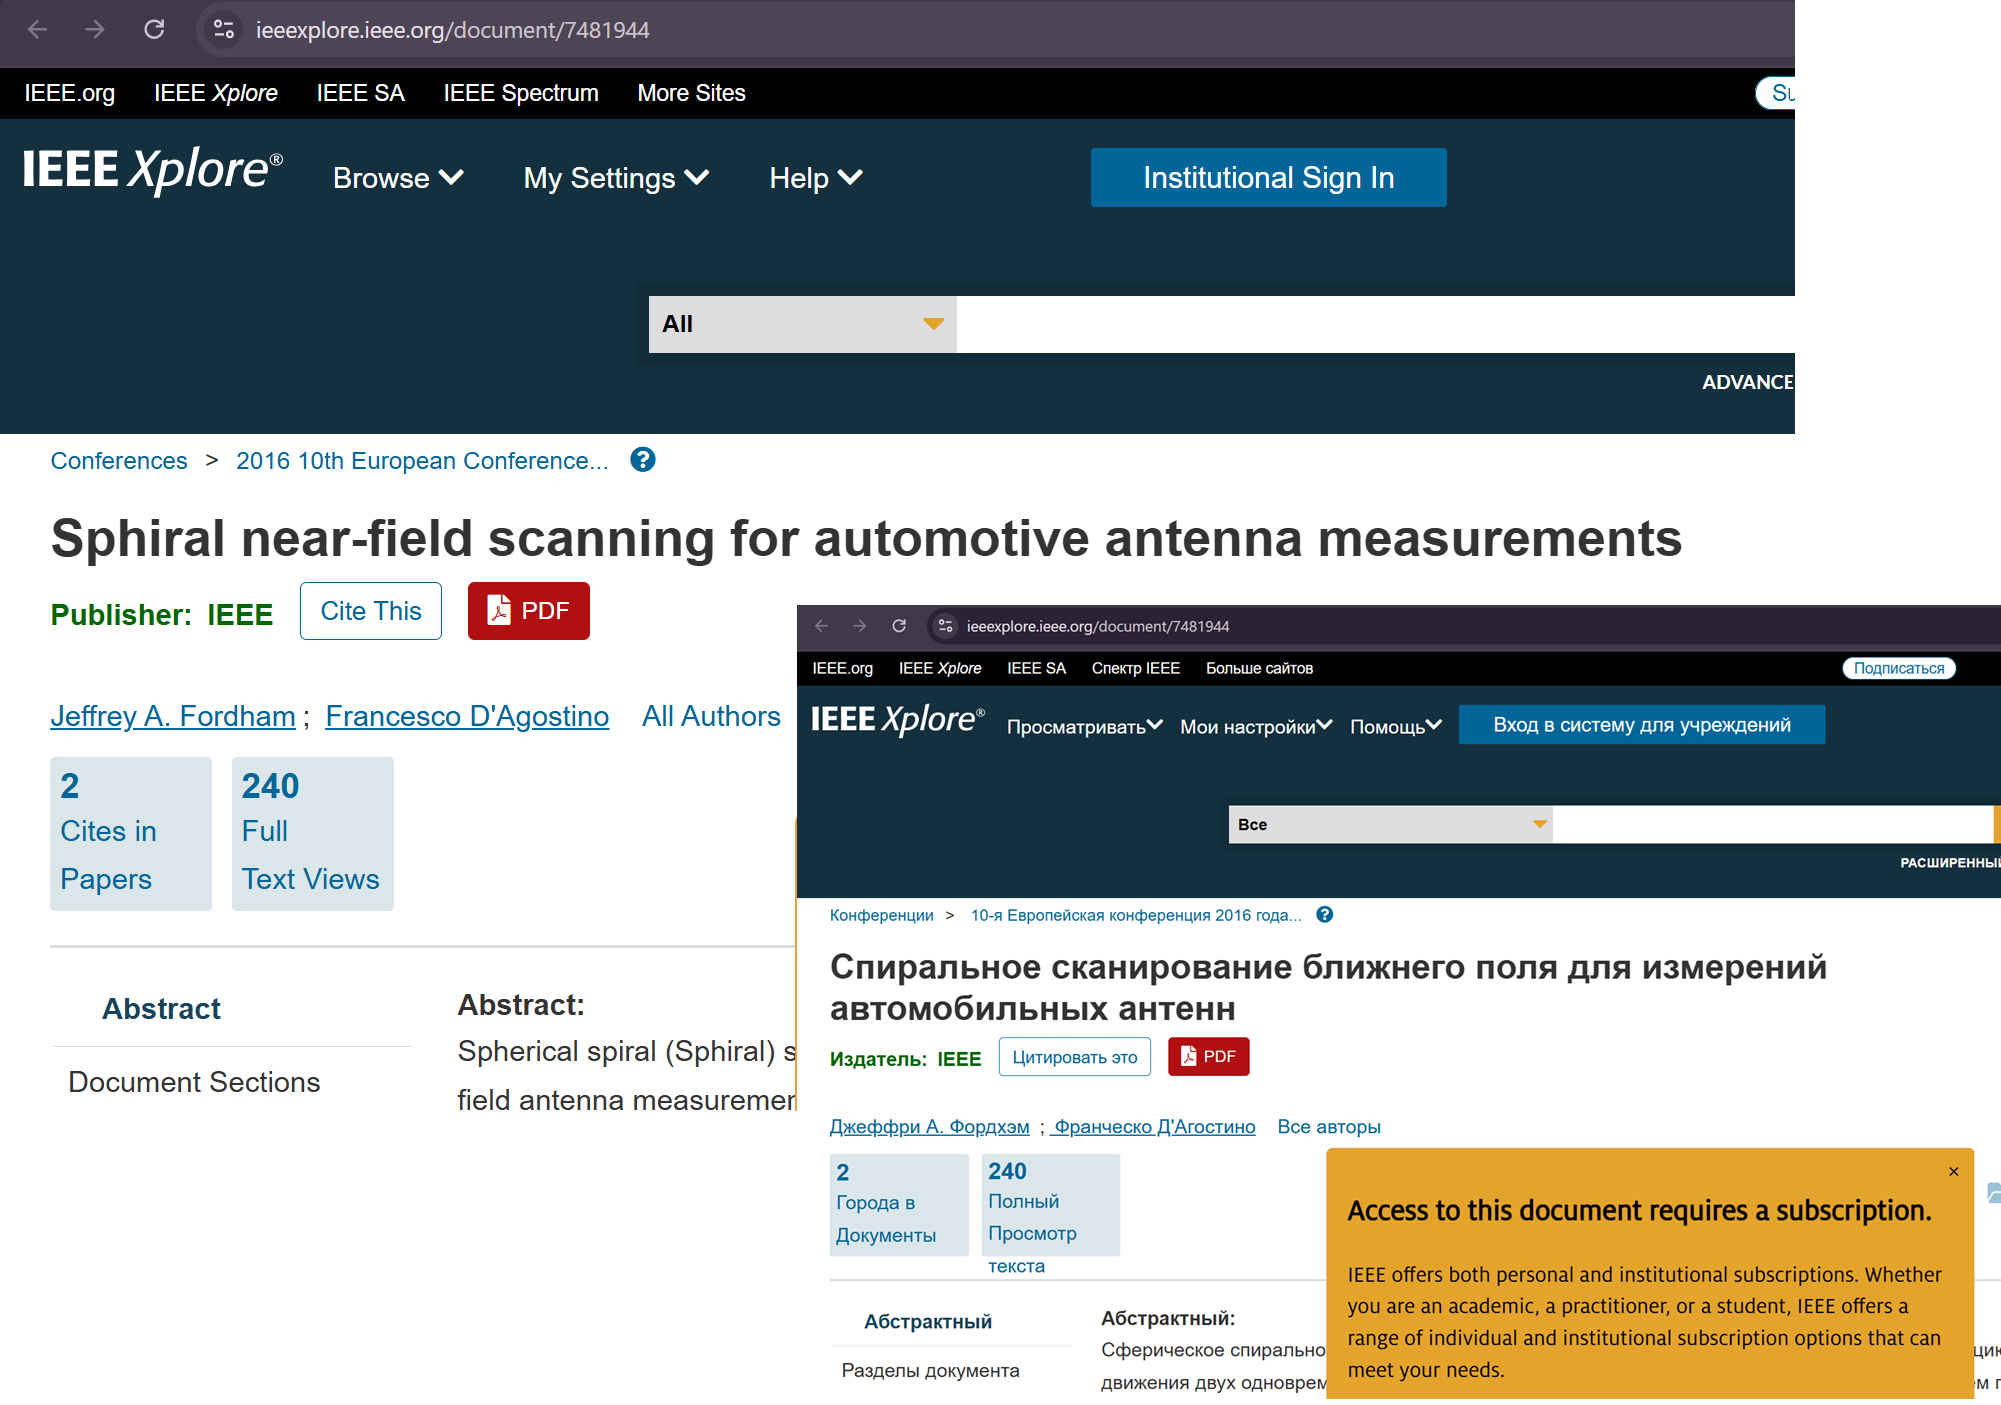Open IEEE Spectrum in the English top bar
This screenshot has height=1405, width=2001.
click(x=521, y=93)
